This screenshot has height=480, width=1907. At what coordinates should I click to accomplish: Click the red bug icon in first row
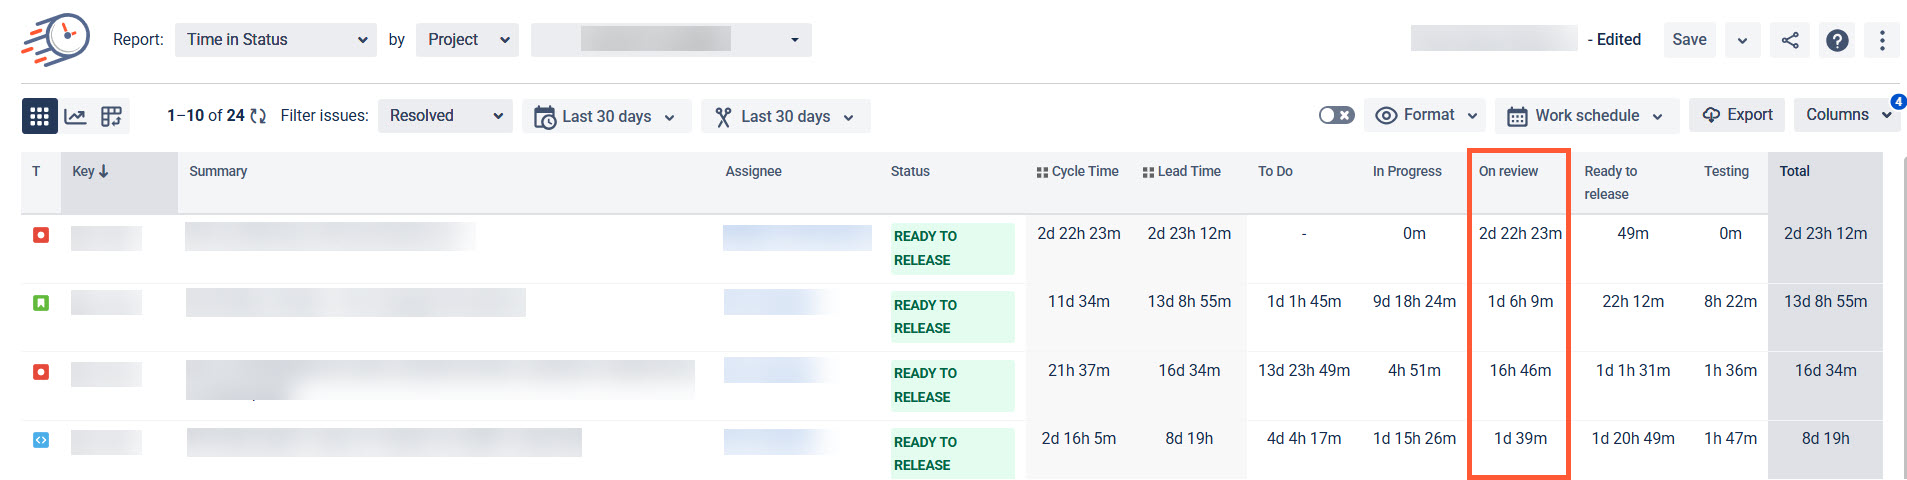click(x=41, y=235)
